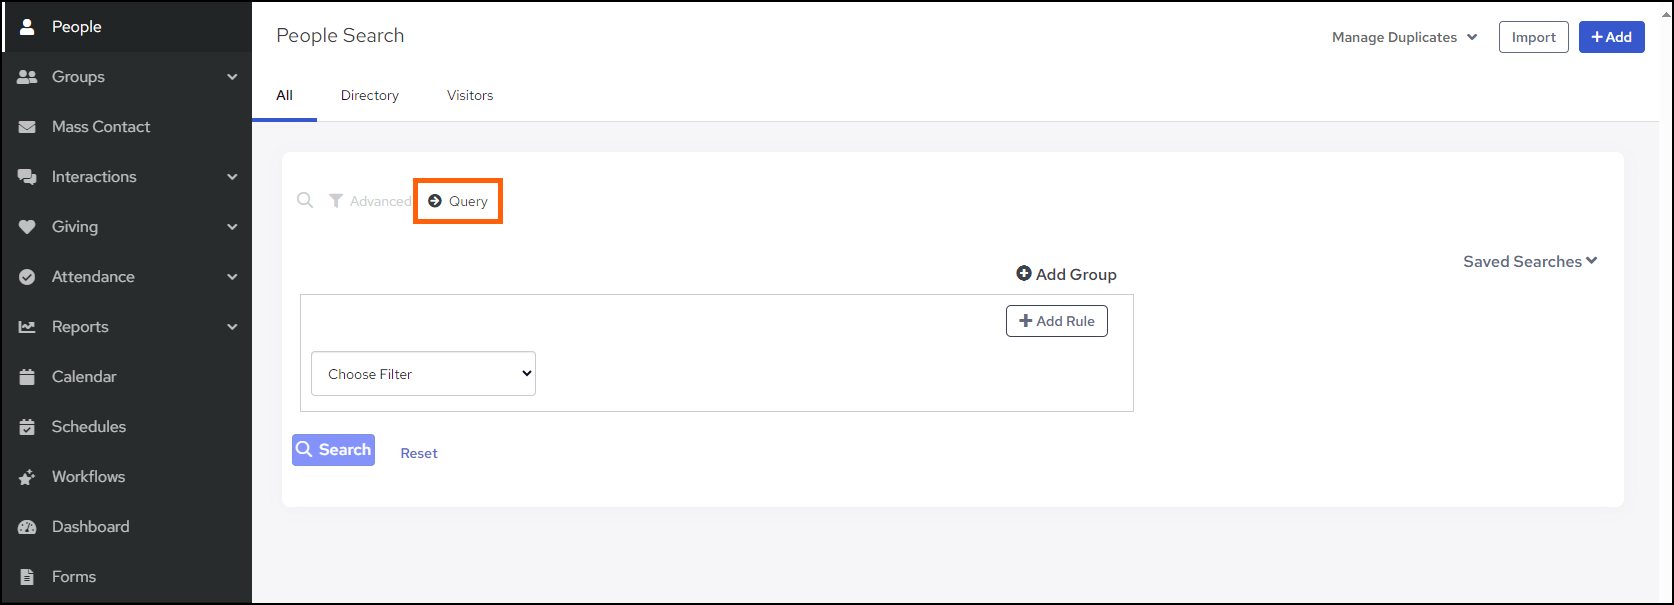
Task: Click the Giving heart icon
Action: pos(27,227)
